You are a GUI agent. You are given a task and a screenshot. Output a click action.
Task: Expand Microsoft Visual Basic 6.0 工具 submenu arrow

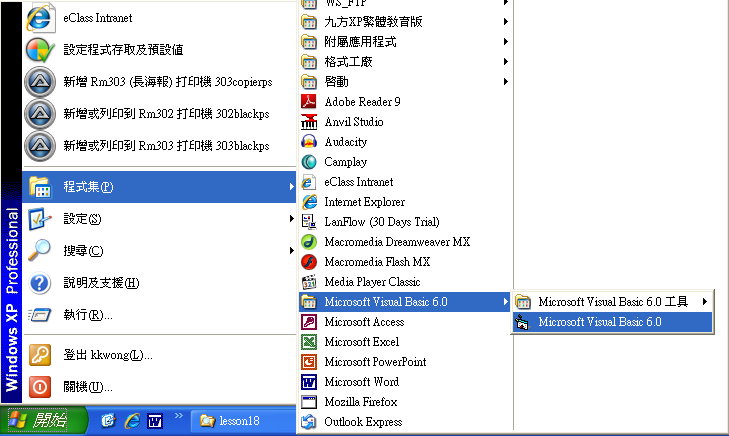pos(705,302)
